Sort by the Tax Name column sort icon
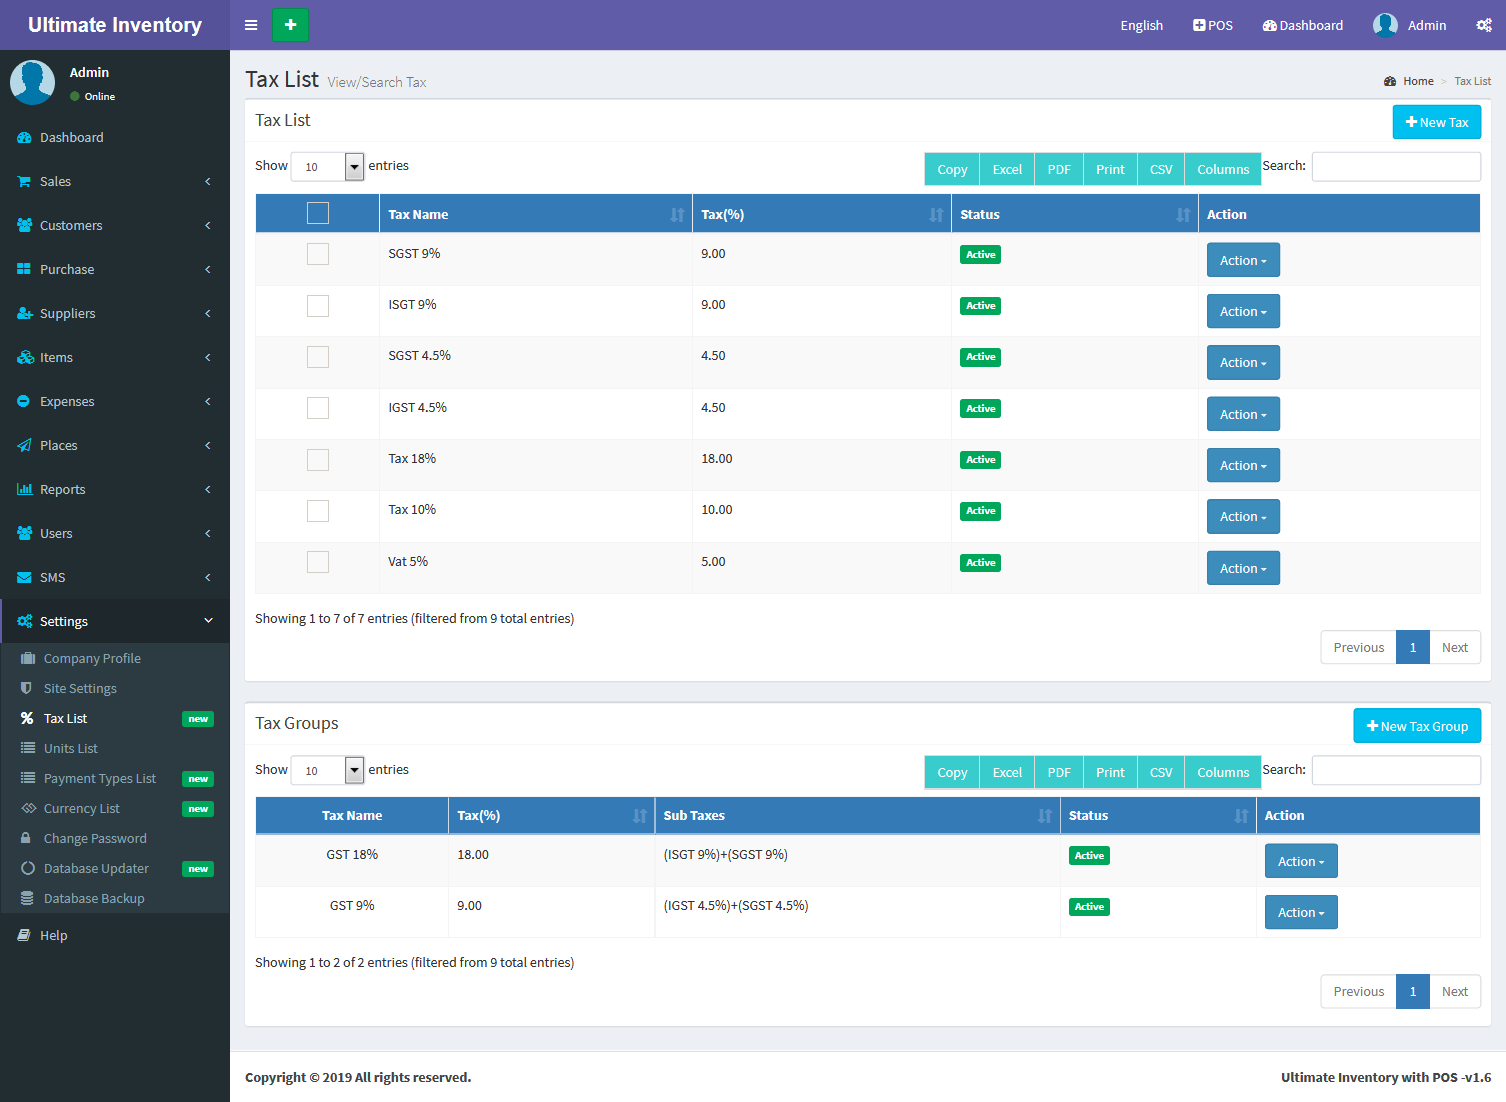Viewport: 1506px width, 1102px height. (x=677, y=215)
